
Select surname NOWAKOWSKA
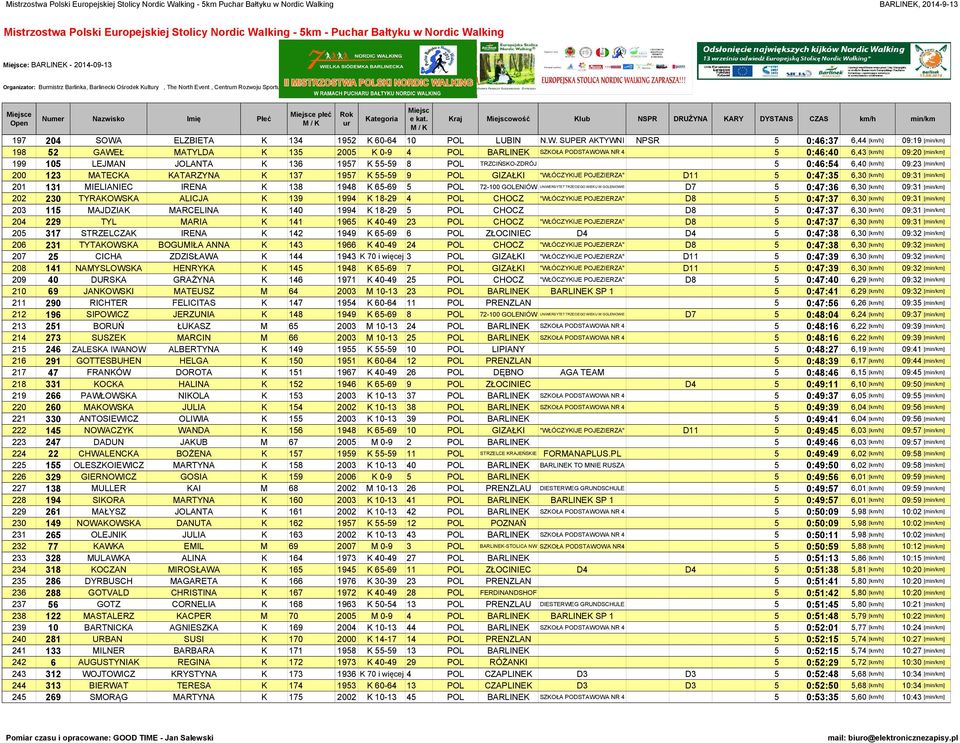click(x=108, y=524)
